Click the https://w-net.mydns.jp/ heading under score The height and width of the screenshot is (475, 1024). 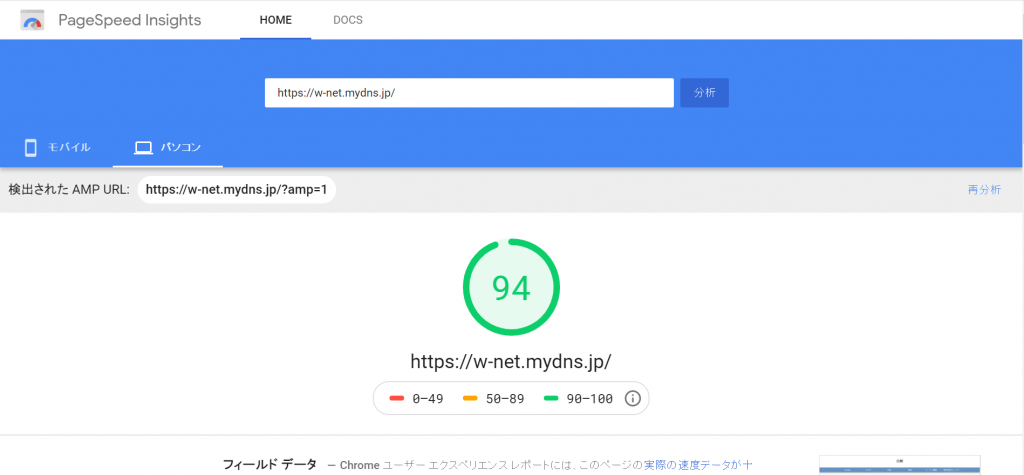coord(511,361)
